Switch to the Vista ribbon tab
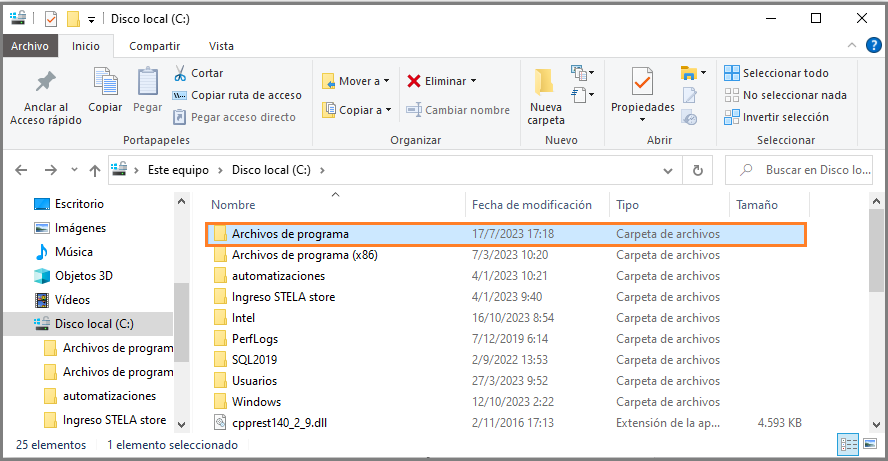888x461 pixels. click(x=221, y=46)
